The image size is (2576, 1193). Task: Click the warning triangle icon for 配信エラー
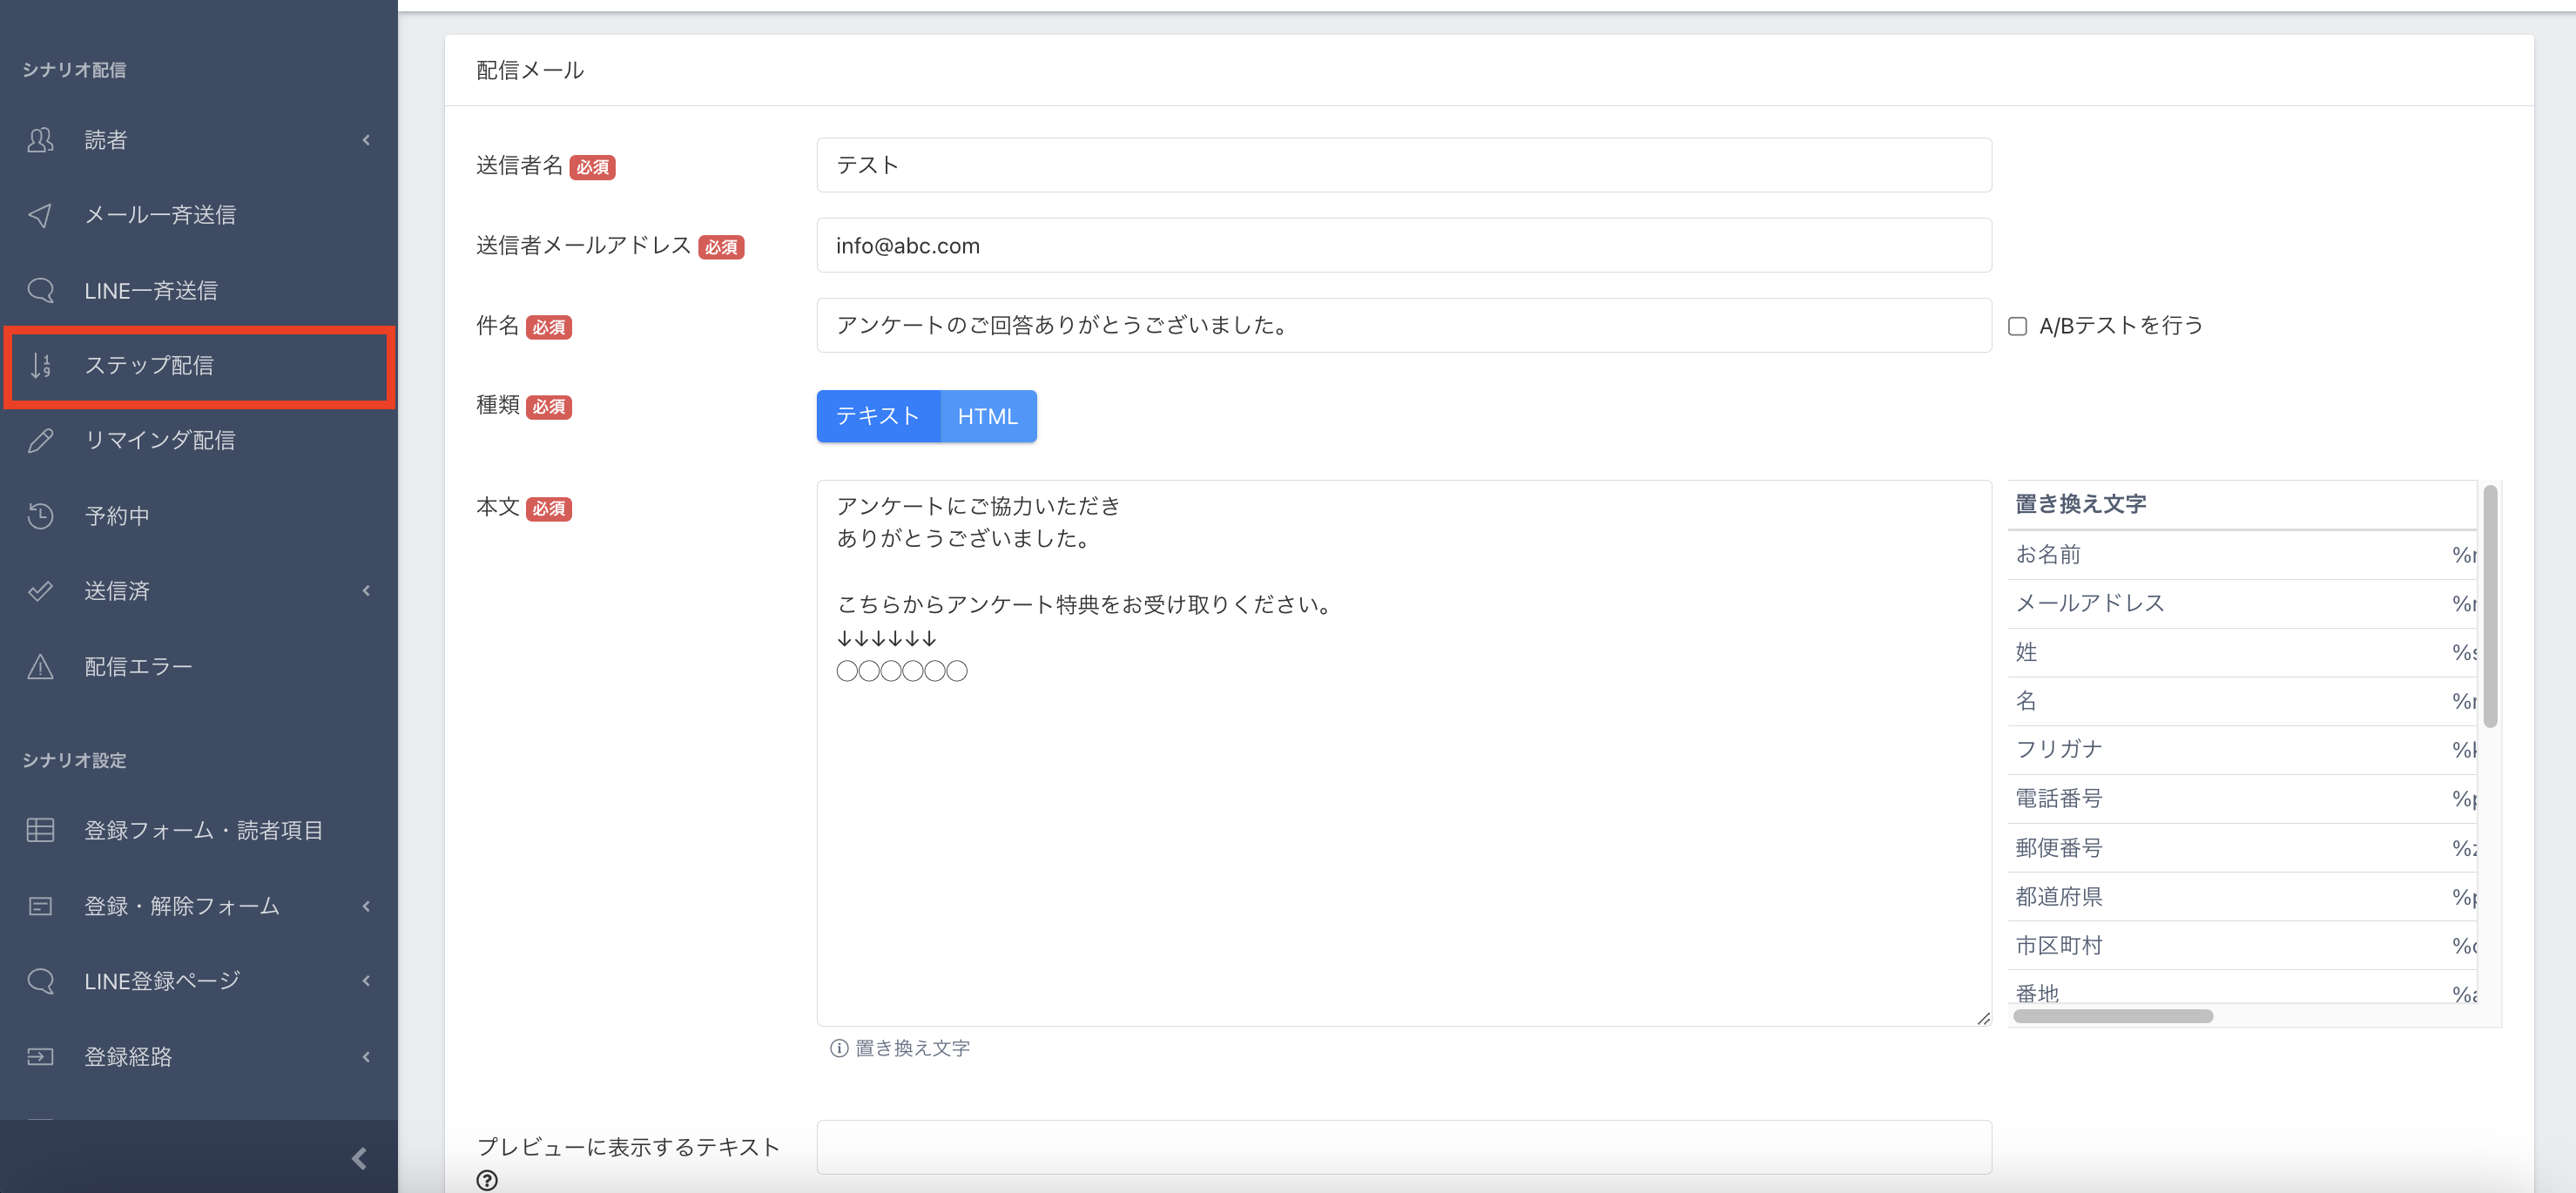[40, 666]
